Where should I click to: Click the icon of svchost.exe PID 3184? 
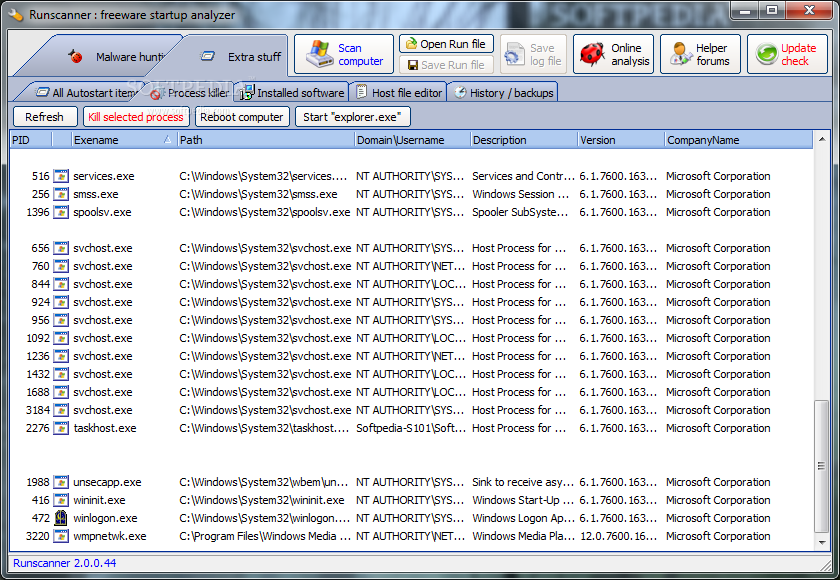coord(61,410)
